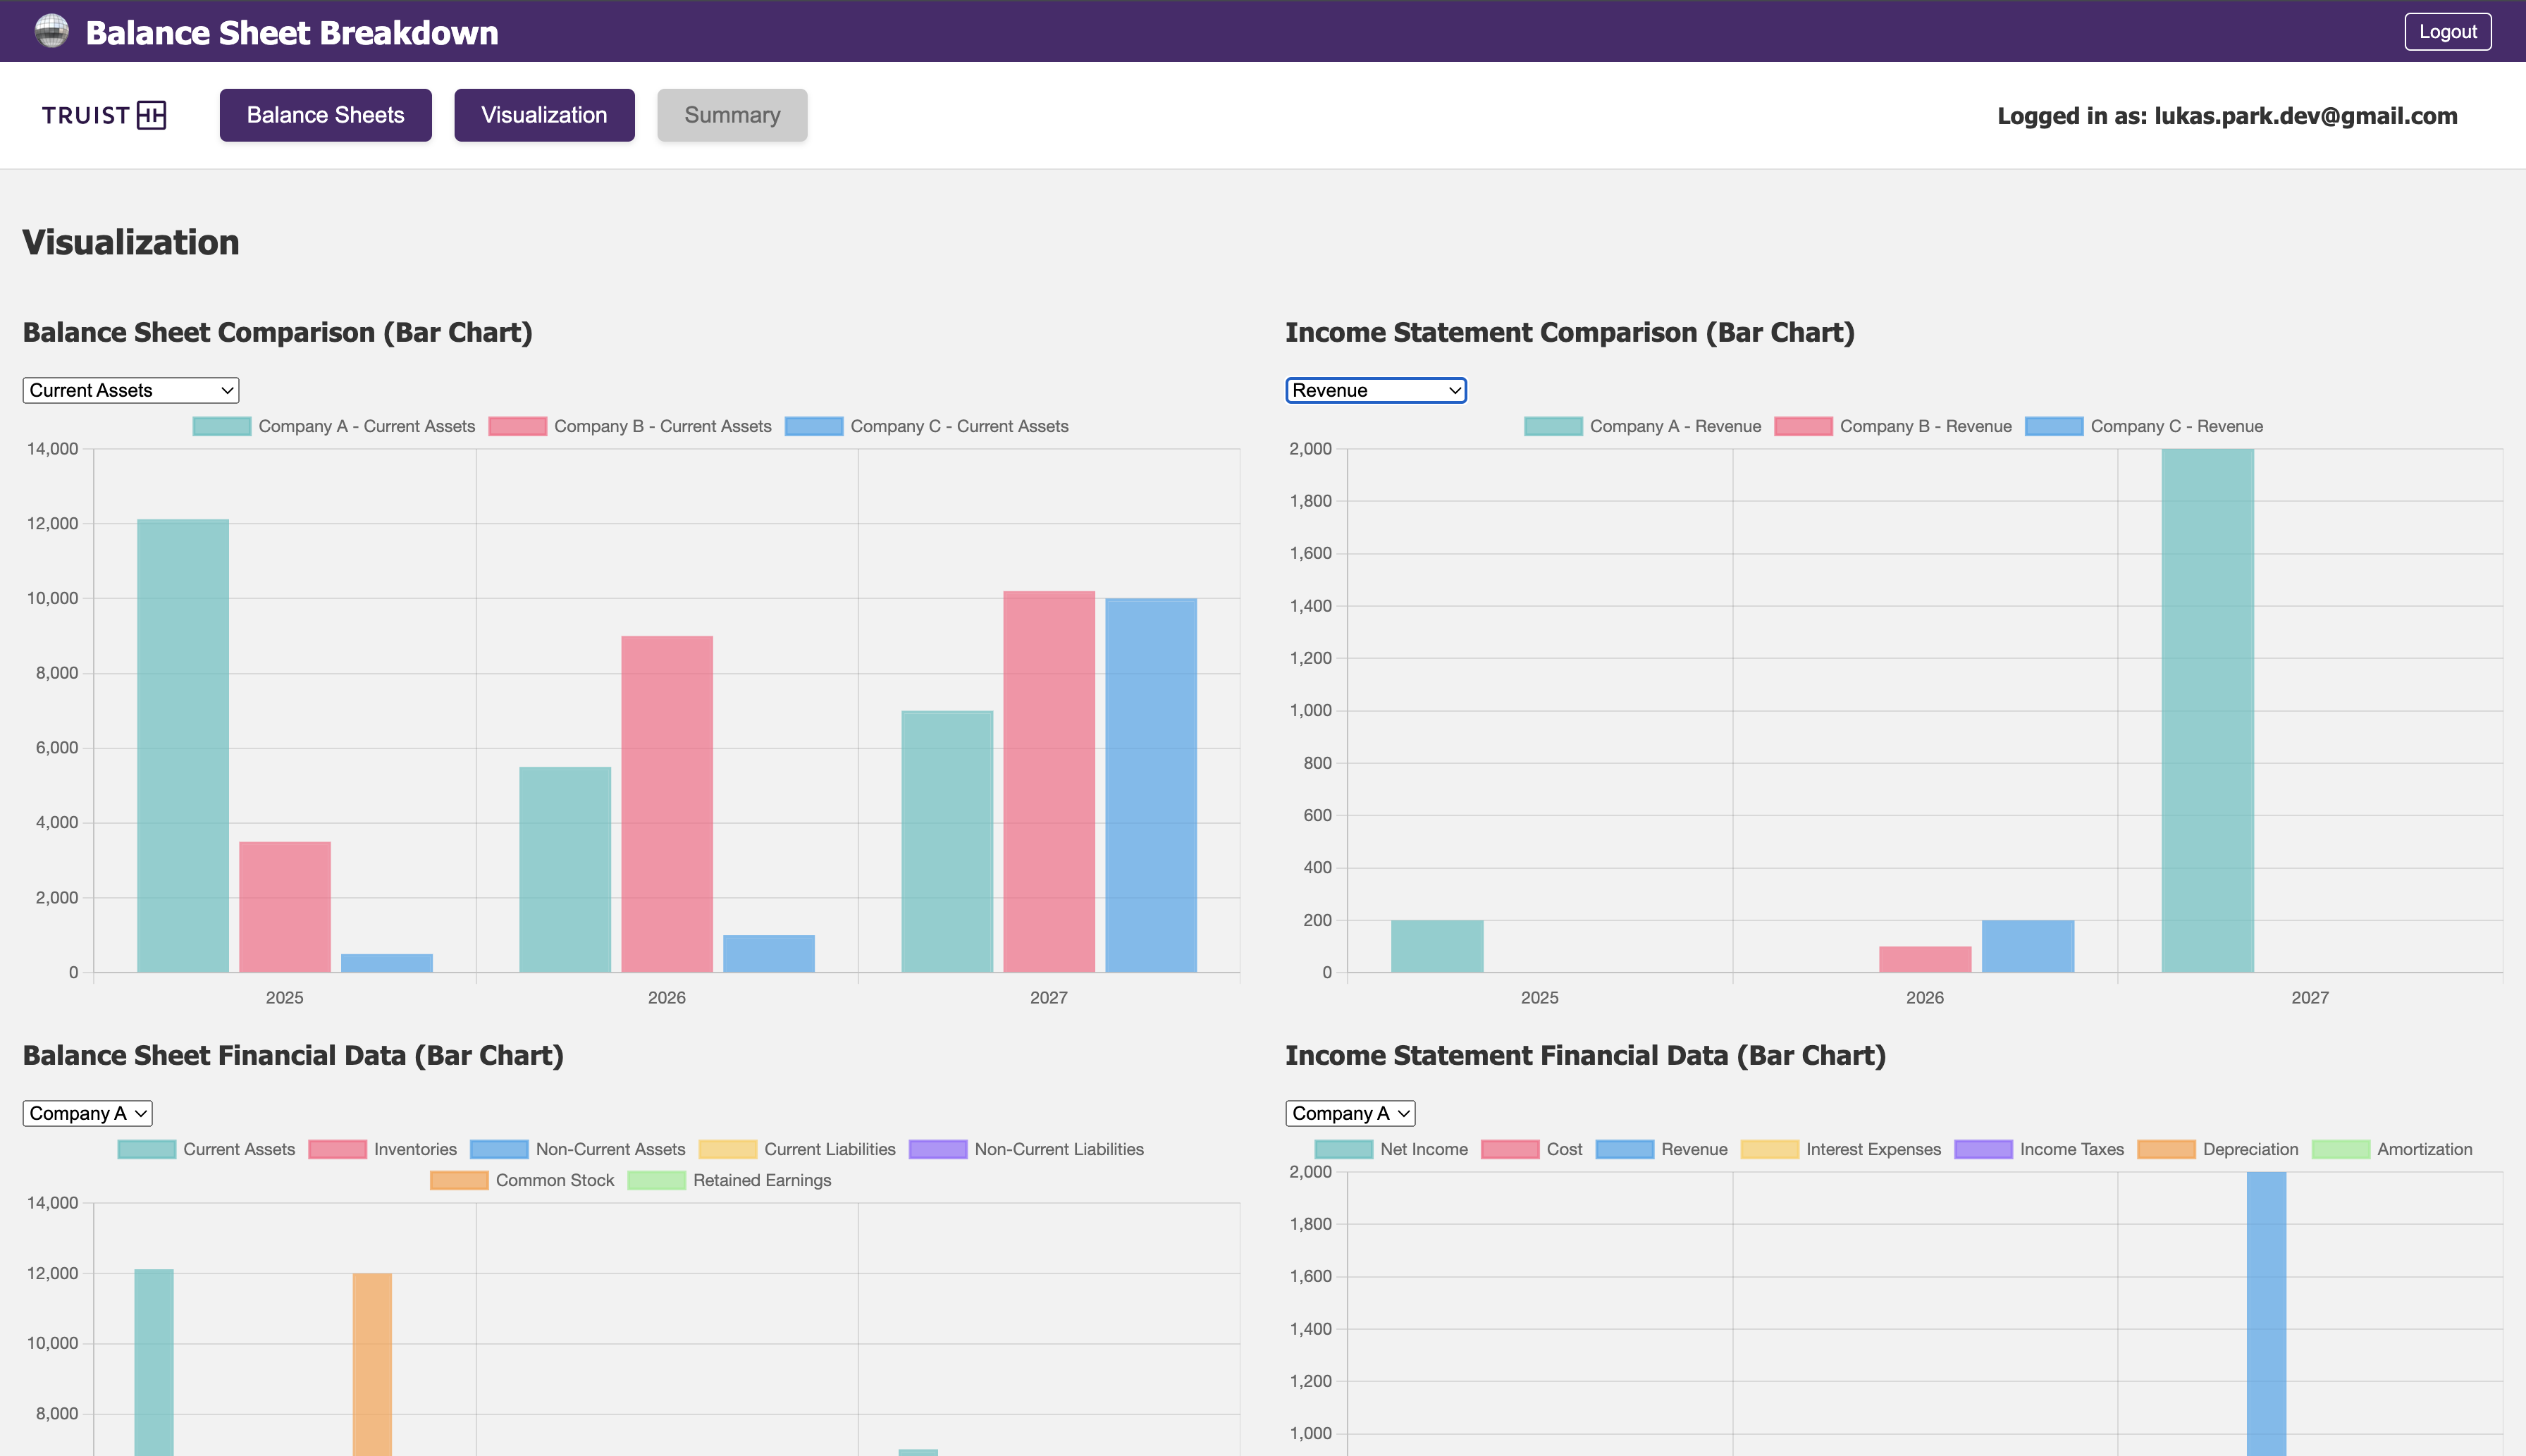Image resolution: width=2526 pixels, height=1456 pixels.
Task: Toggle the Depreciation legend swatch
Action: coord(2166,1149)
